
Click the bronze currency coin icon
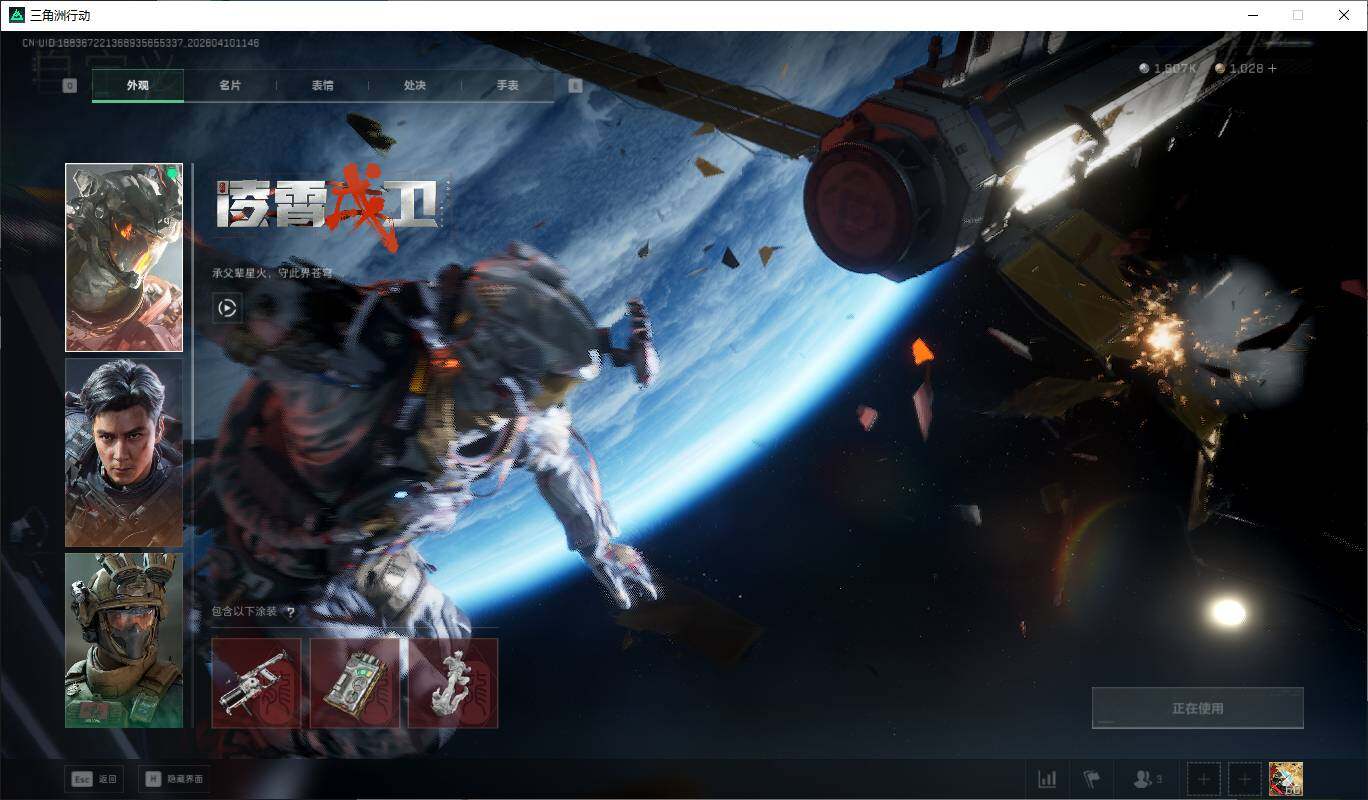1220,69
